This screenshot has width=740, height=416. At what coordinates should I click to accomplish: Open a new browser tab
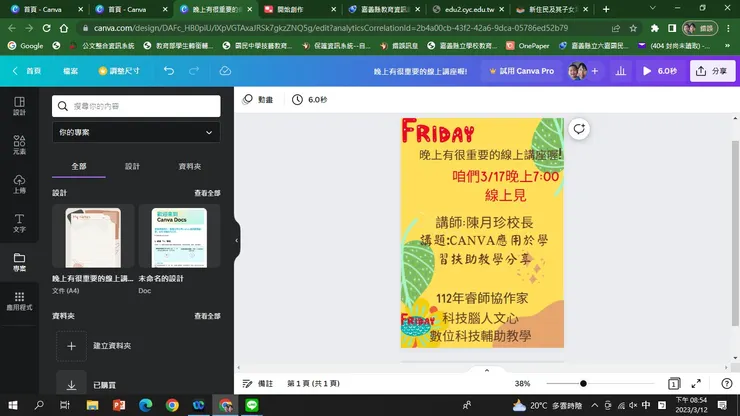point(606,9)
